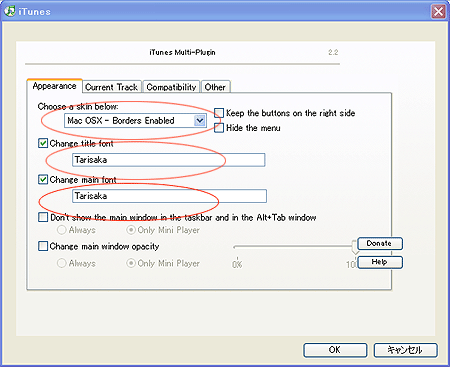Switch to the Current Track tab
Screen dimensions: 450x367
pyautogui.click(x=112, y=87)
